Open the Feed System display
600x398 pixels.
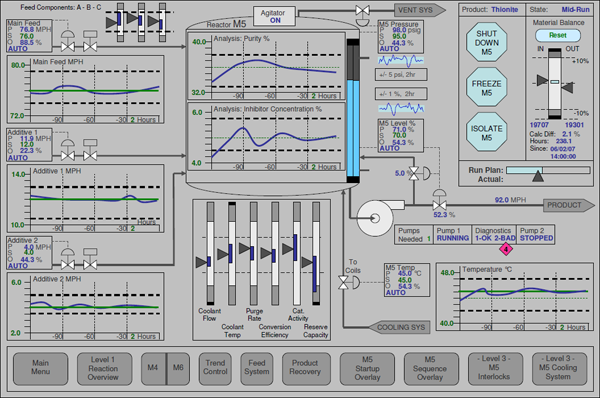[x=256, y=368]
